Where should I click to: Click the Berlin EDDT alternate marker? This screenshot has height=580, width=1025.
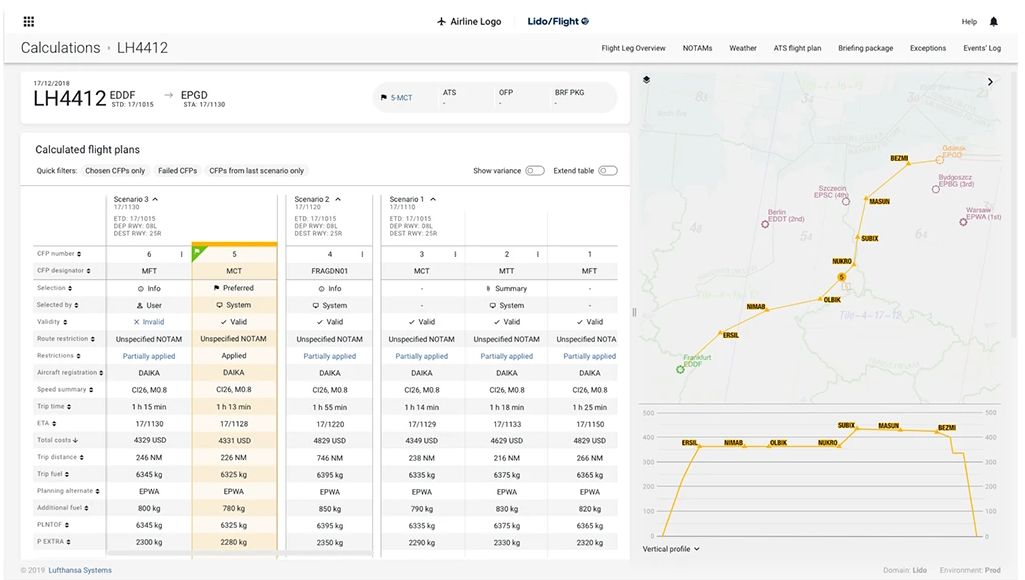click(765, 224)
